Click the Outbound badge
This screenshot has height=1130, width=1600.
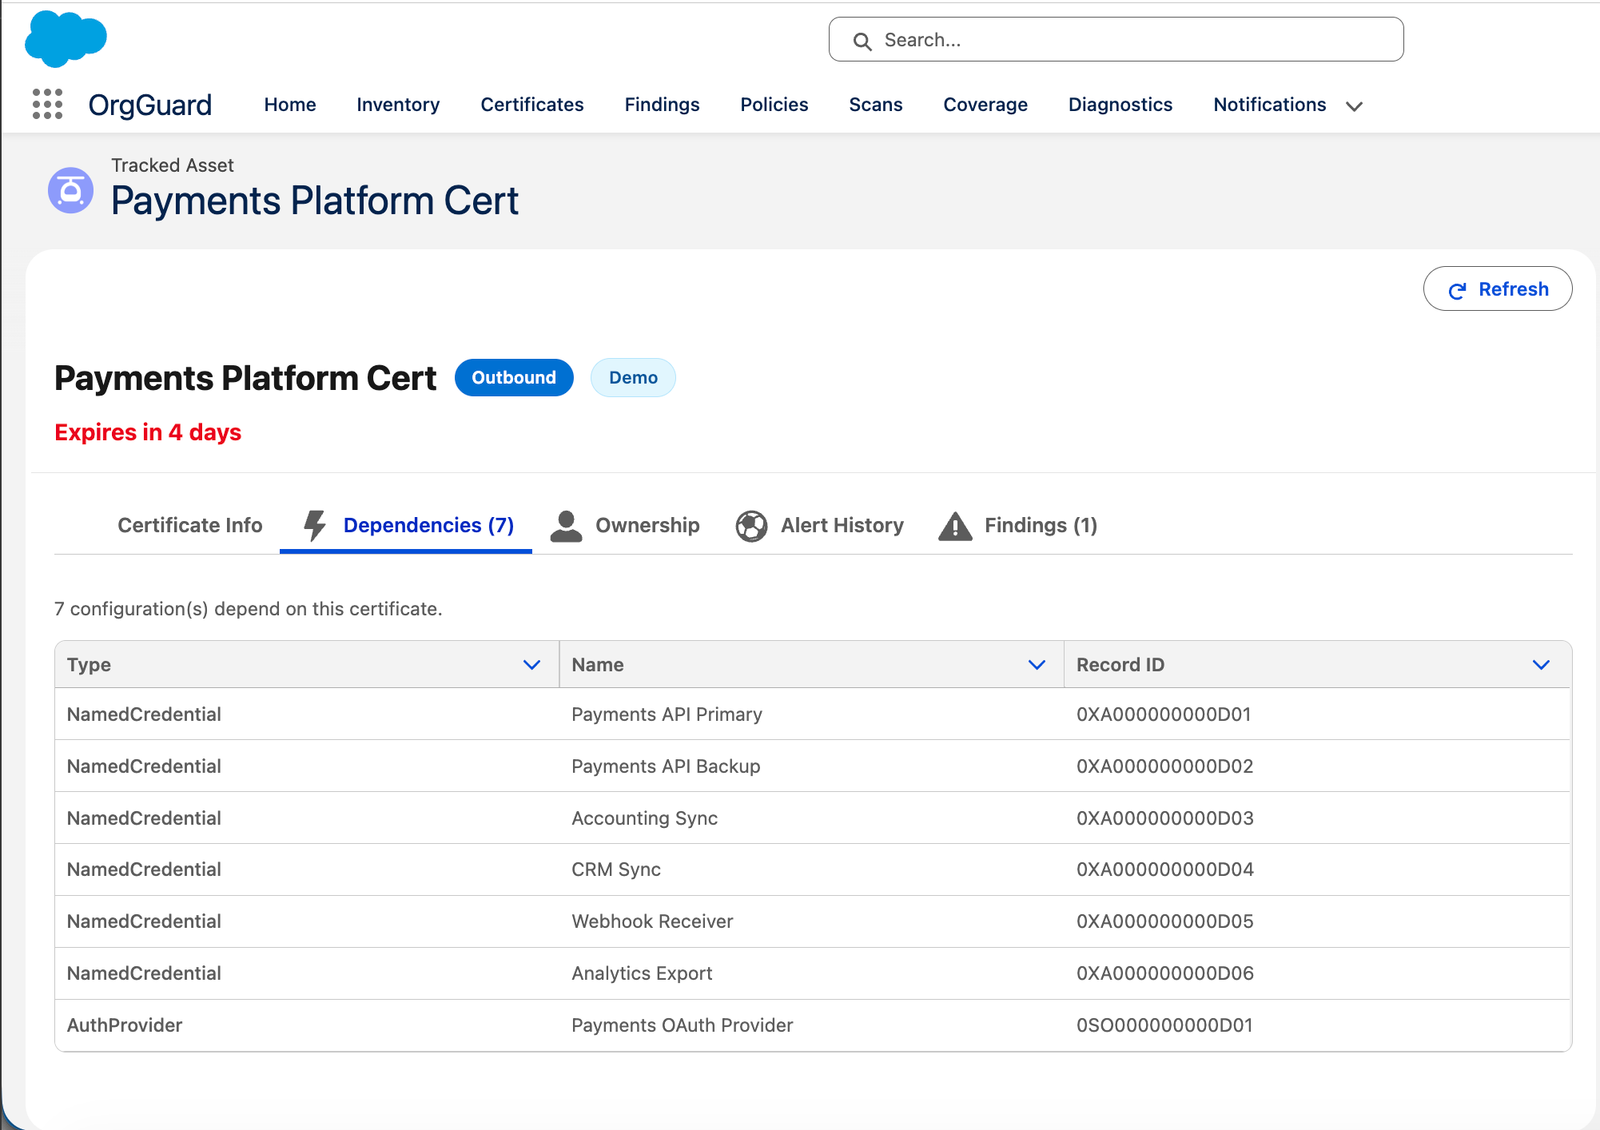[x=514, y=378]
